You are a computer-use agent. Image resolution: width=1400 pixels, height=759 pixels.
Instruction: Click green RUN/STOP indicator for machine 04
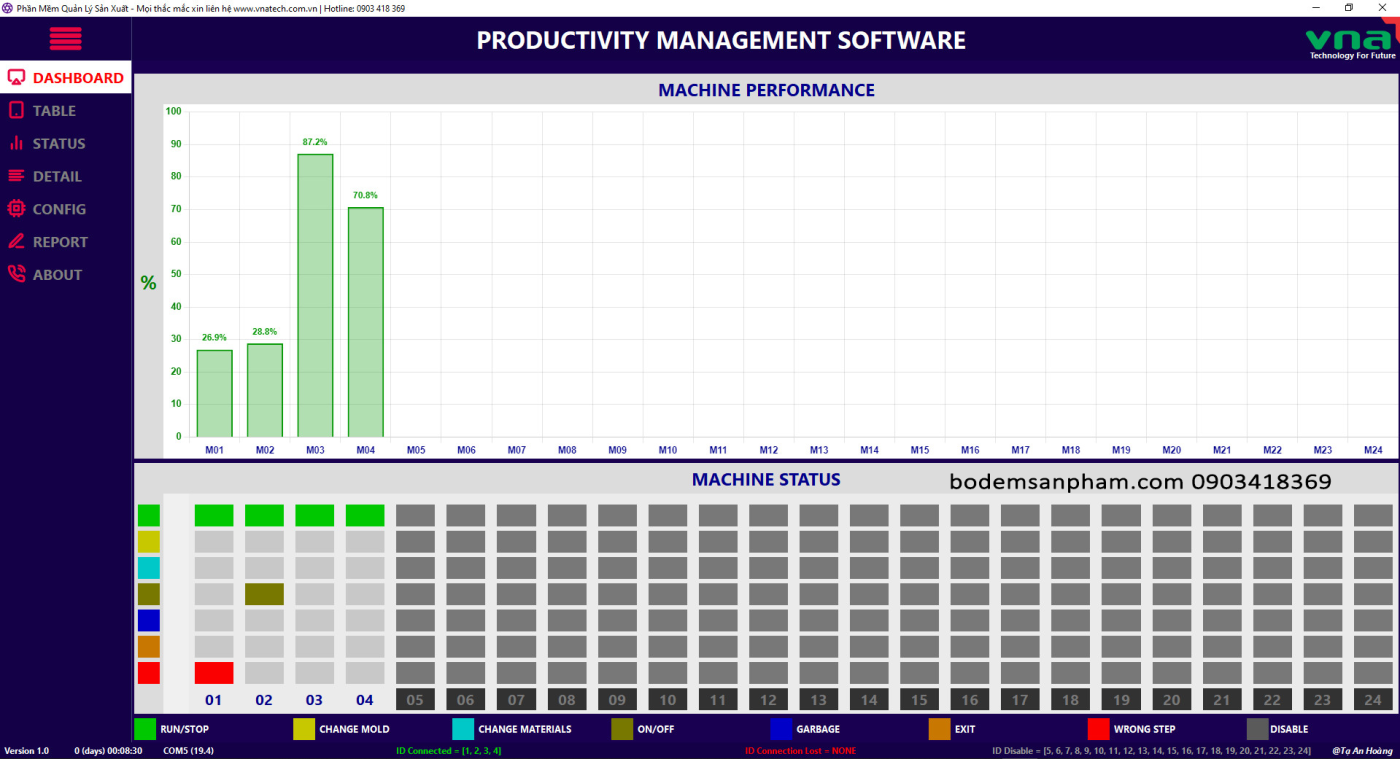coord(365,515)
